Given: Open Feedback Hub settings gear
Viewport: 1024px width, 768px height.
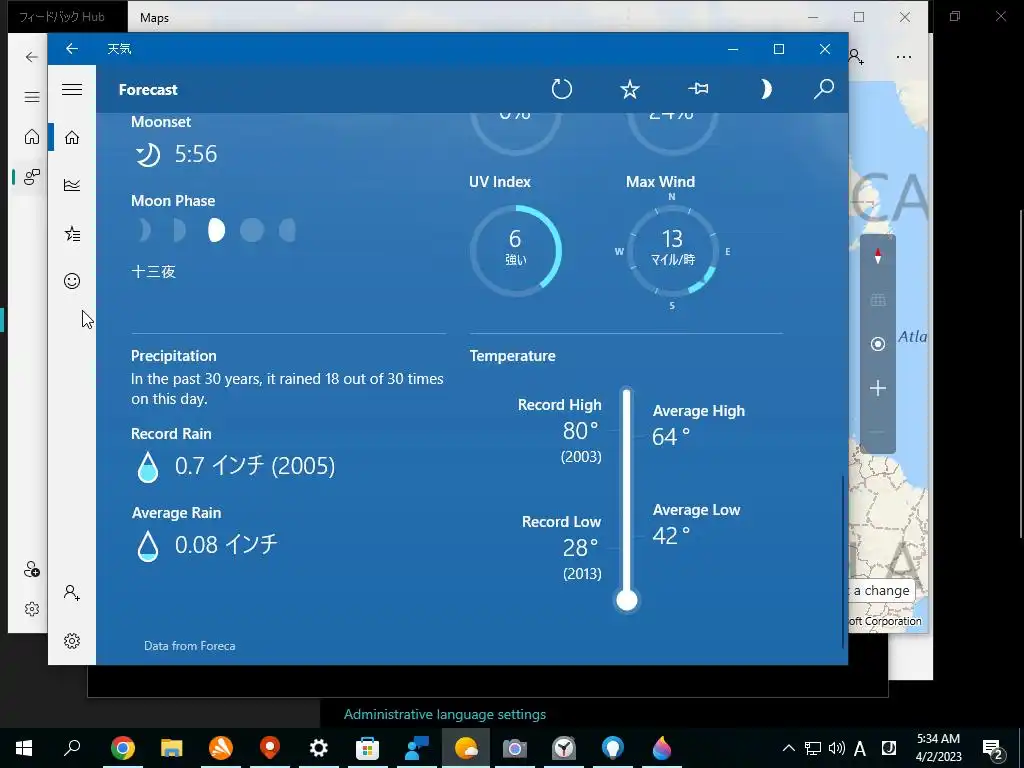Looking at the screenshot, I should tap(32, 609).
